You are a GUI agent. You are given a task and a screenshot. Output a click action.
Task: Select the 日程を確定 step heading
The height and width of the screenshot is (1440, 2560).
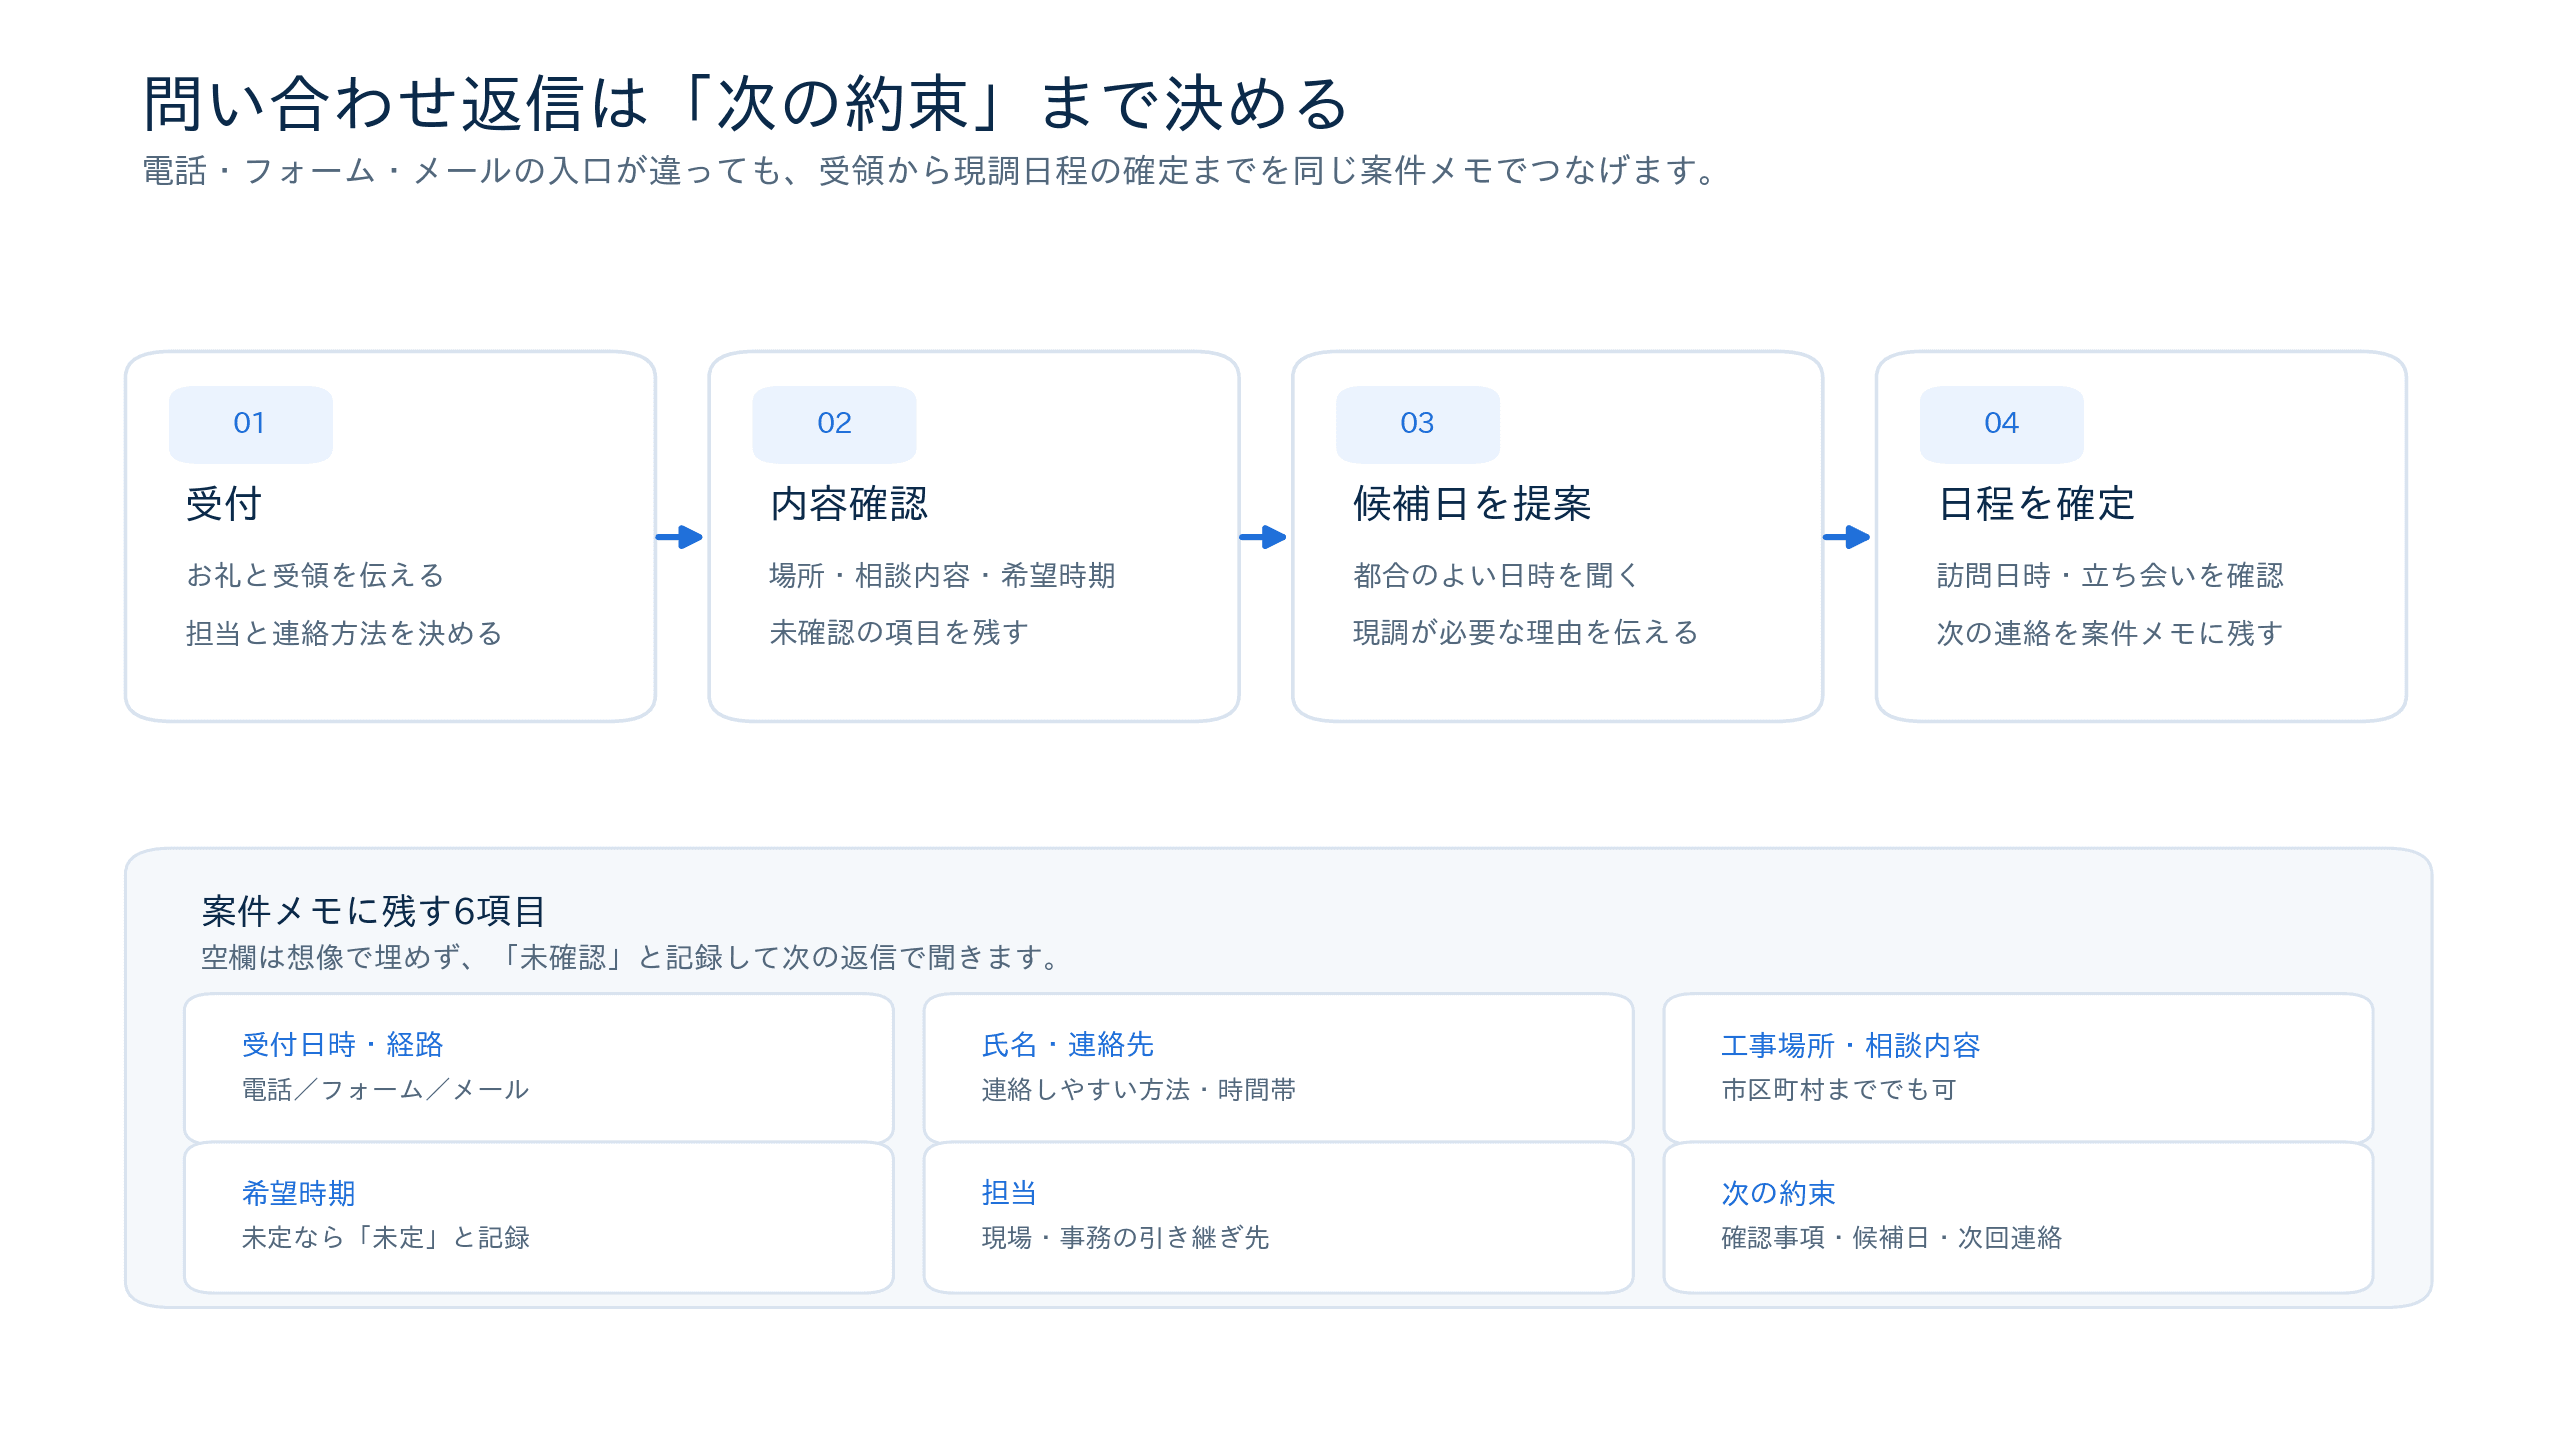pos(2036,504)
